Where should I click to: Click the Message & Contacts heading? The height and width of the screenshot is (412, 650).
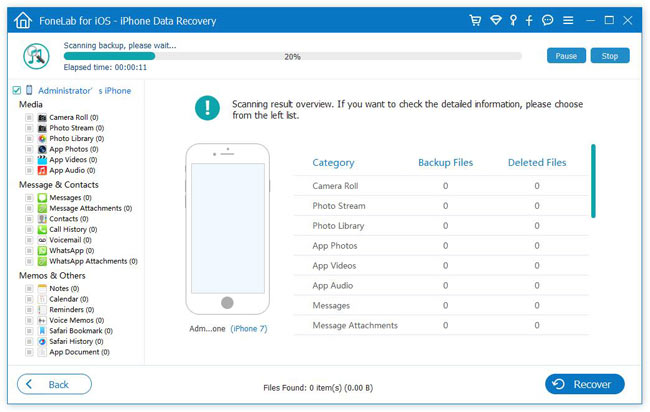[x=59, y=185]
